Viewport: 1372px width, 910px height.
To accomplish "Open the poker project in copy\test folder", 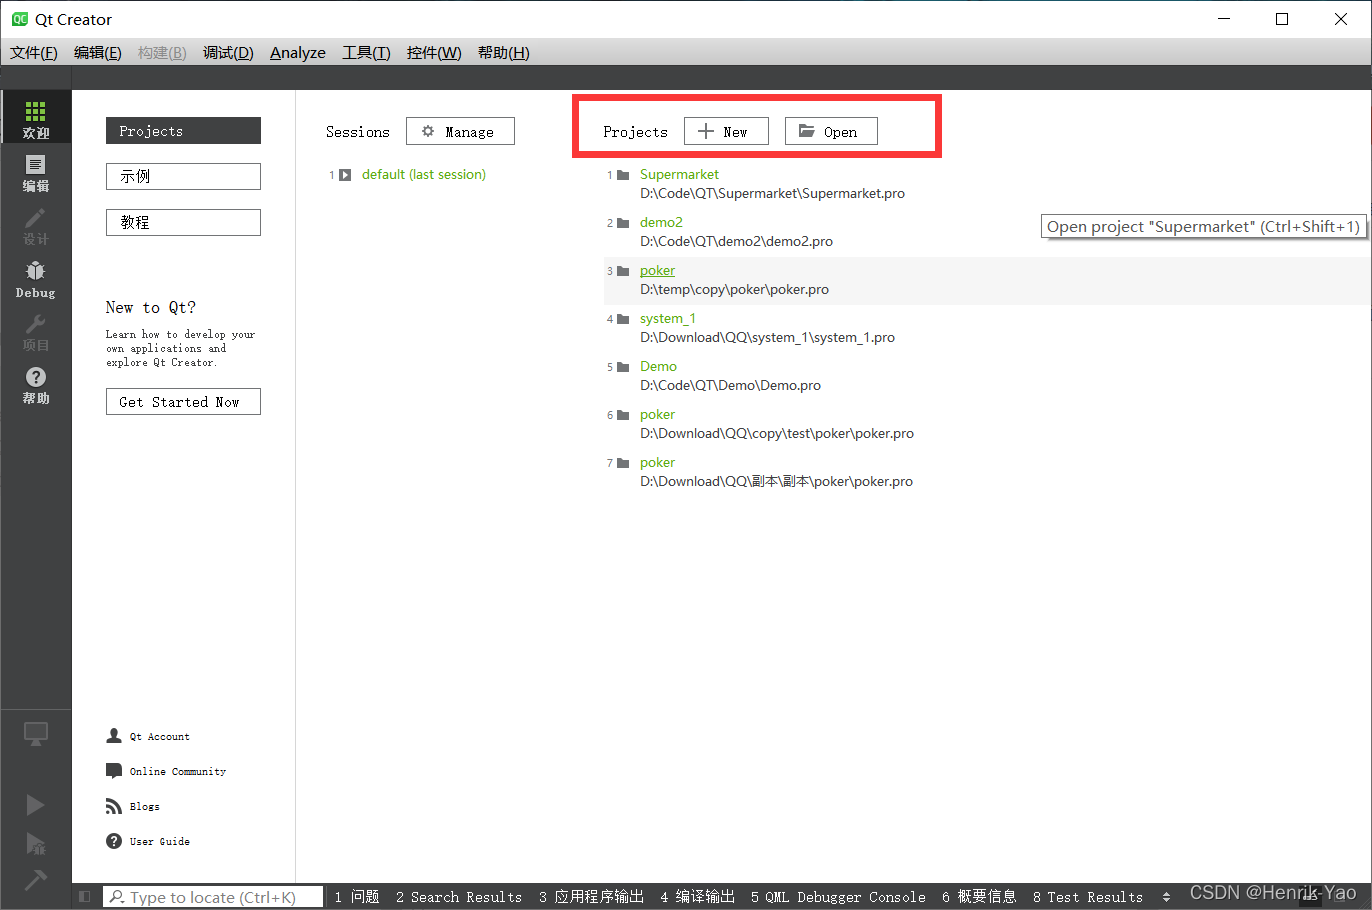I will (x=657, y=414).
